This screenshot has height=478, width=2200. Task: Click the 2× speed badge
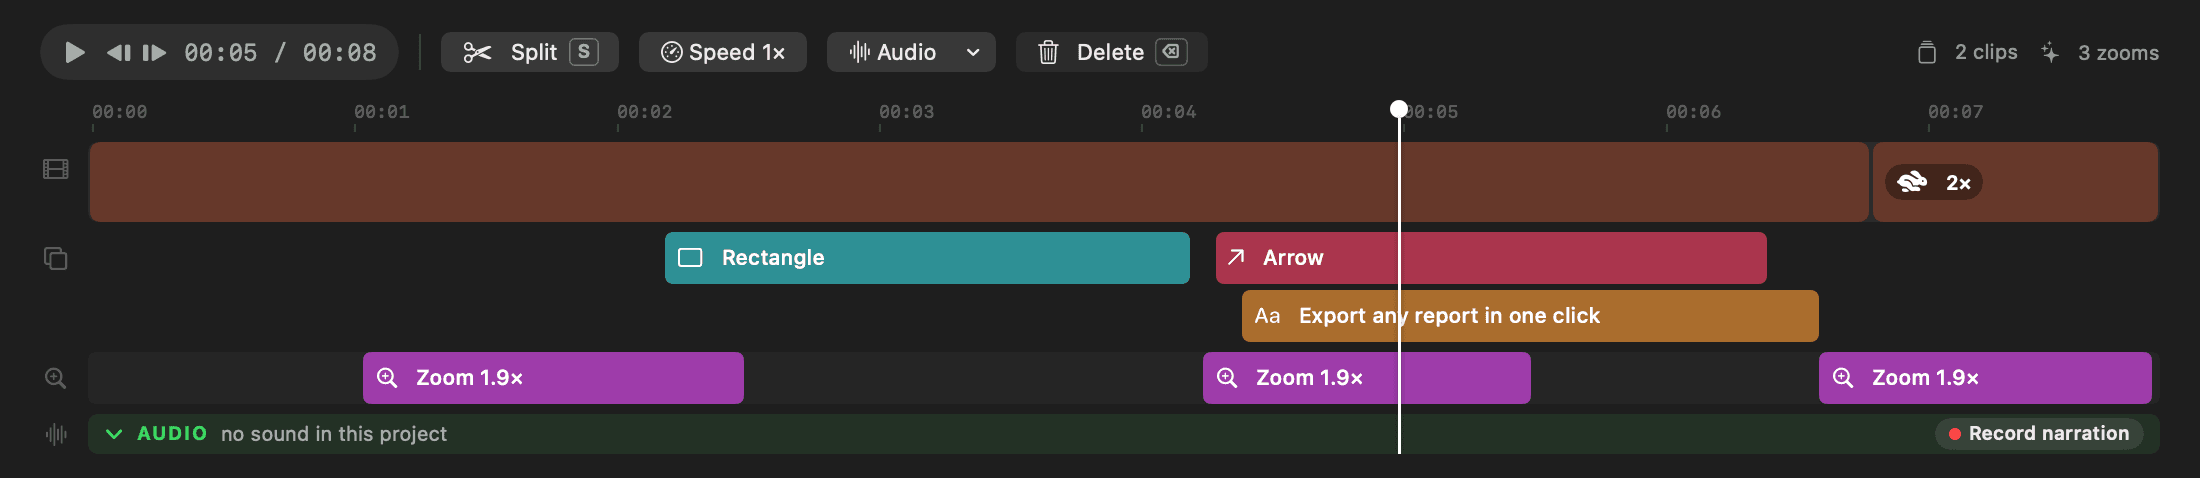coord(1934,182)
